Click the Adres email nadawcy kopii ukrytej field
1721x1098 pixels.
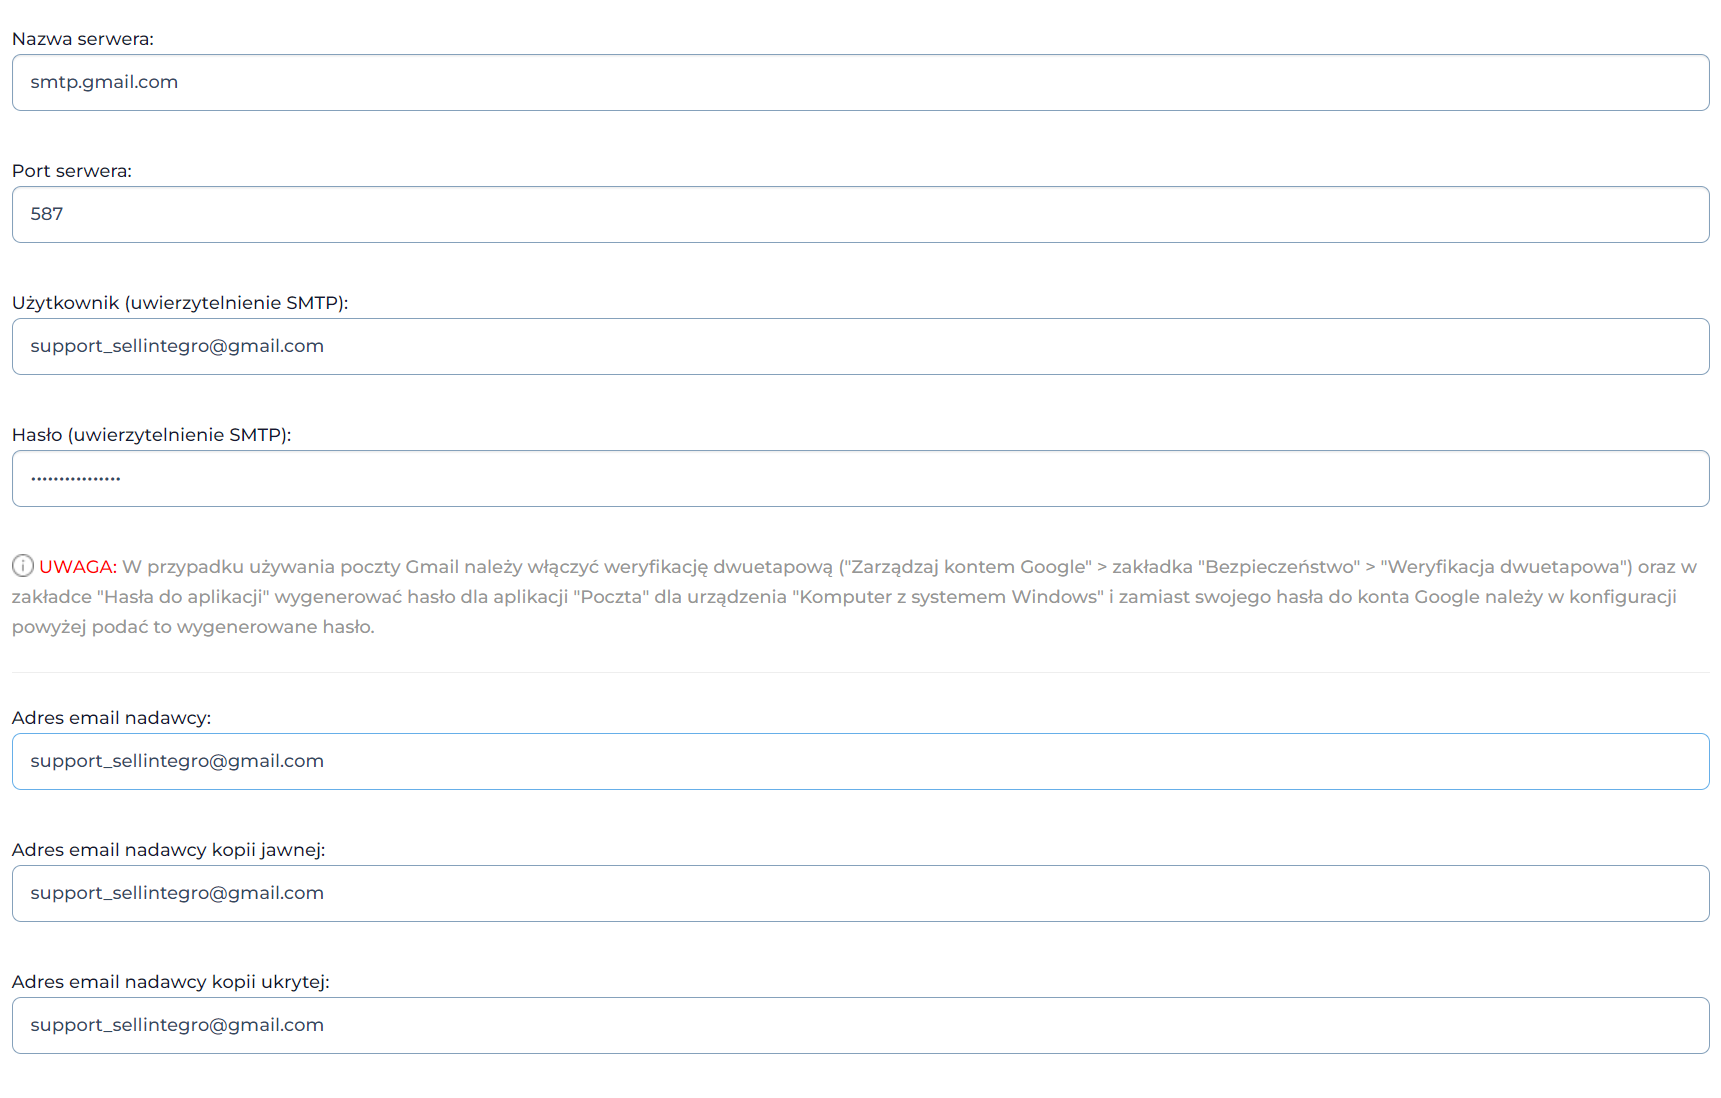point(860,1025)
